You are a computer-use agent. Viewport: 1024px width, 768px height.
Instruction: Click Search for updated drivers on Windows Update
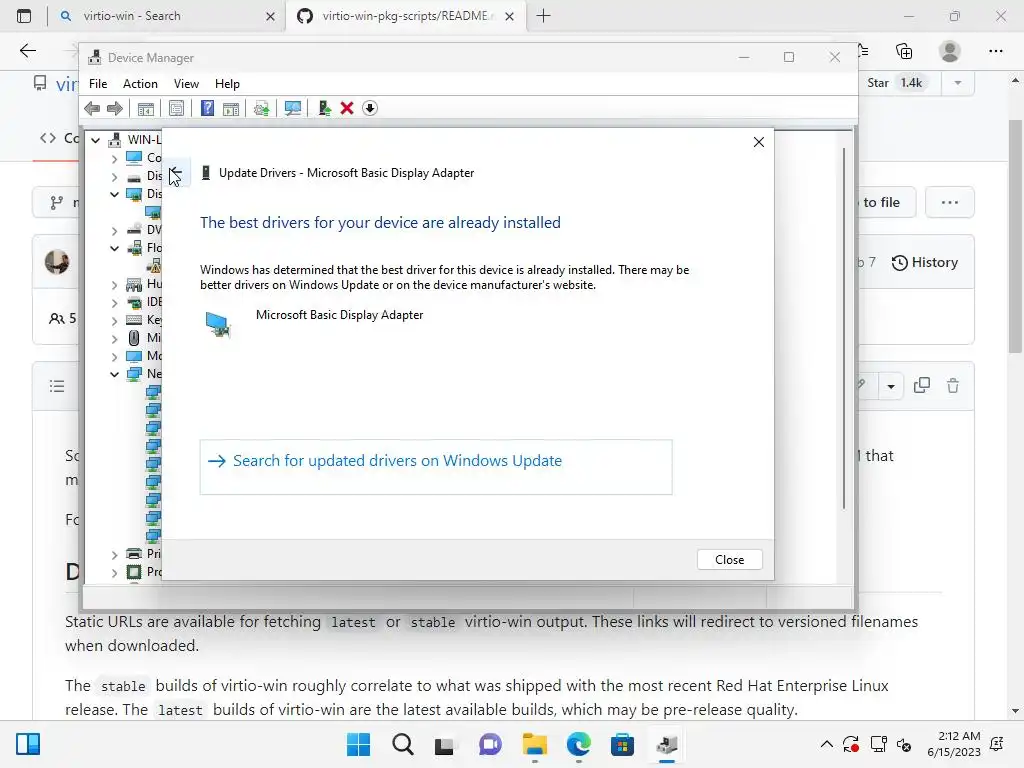[436, 467]
